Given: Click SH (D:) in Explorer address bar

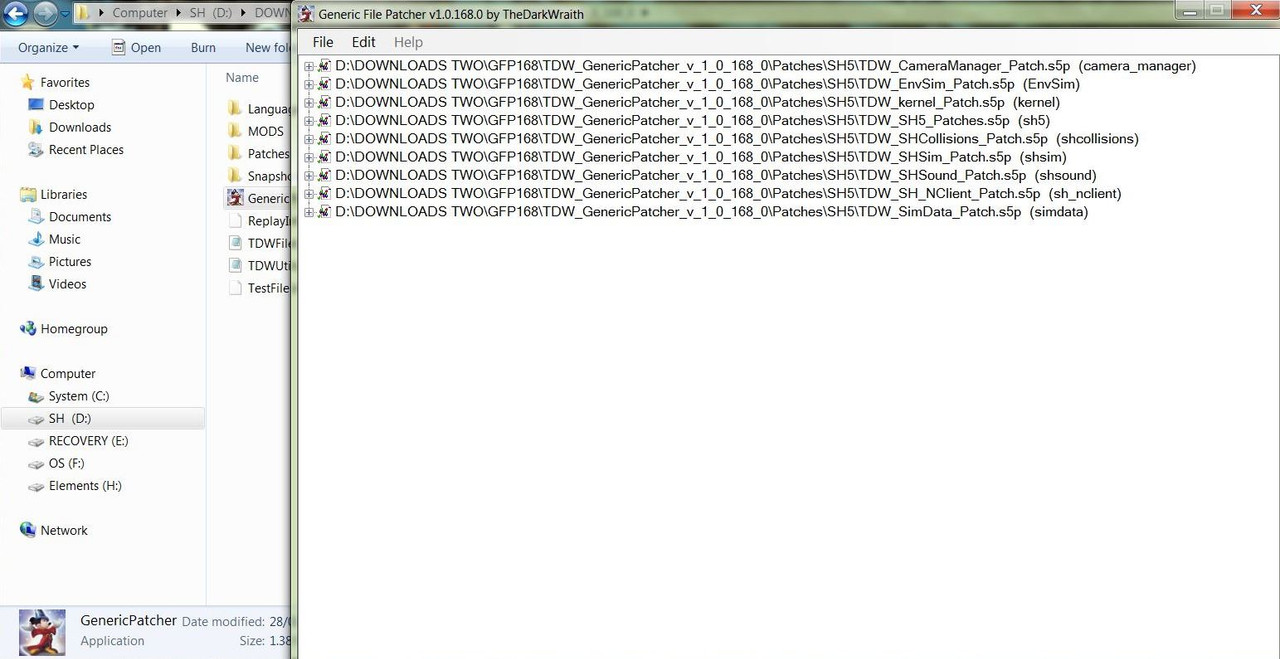Looking at the screenshot, I should click(x=210, y=13).
